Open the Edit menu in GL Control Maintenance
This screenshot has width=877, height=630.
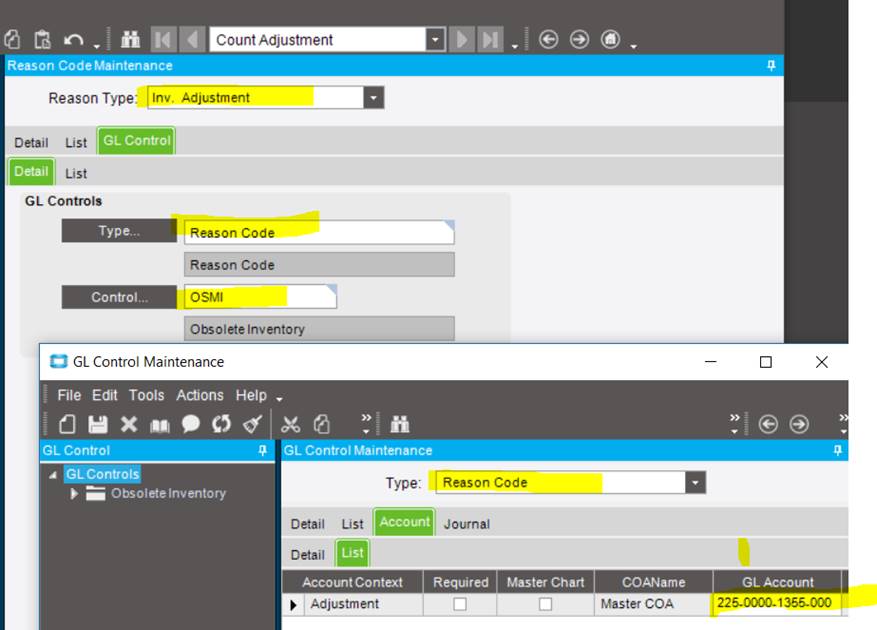coord(105,395)
